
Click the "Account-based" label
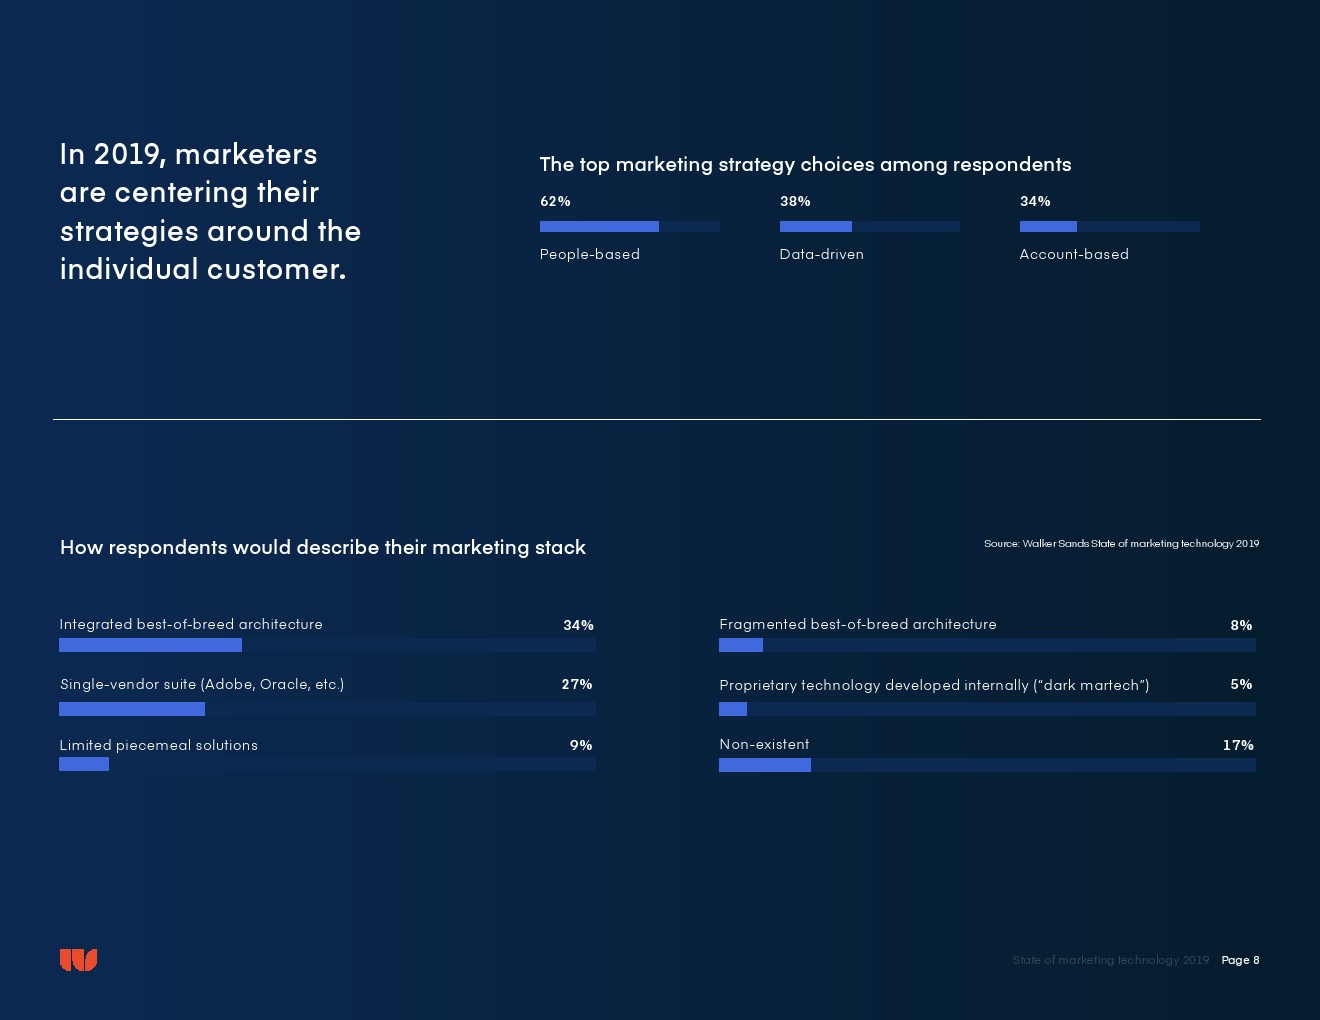coord(1074,254)
